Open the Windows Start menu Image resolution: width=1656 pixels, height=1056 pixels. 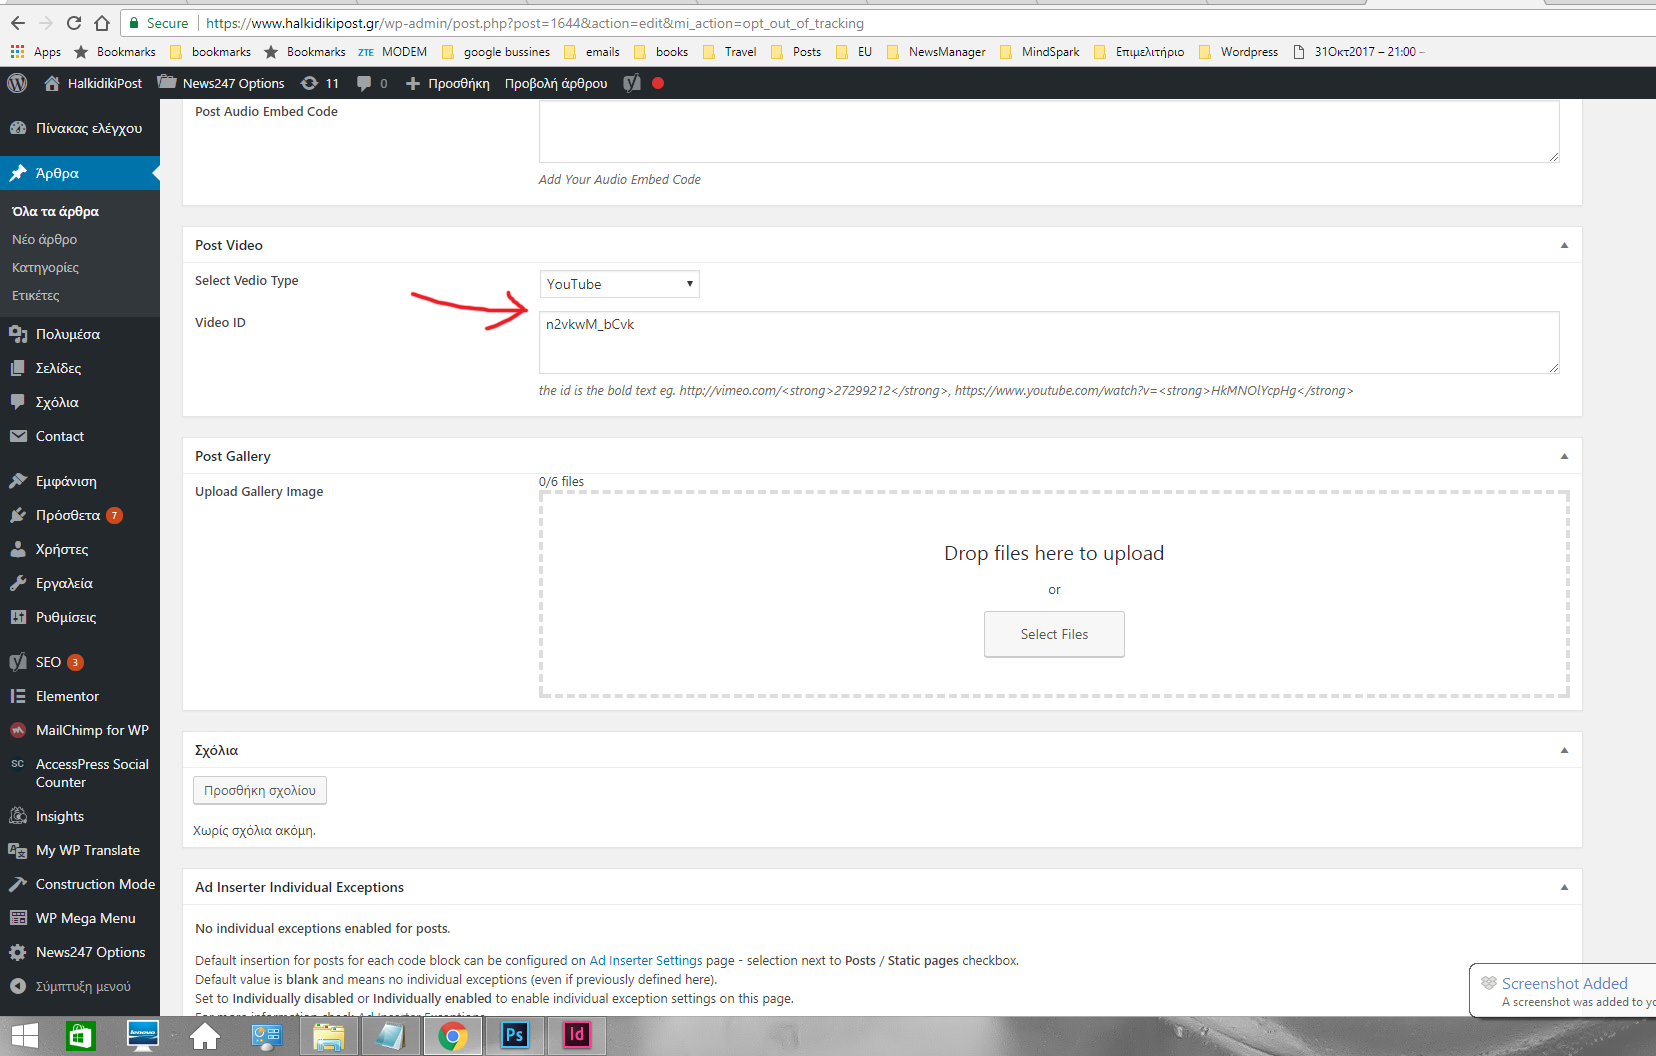[24, 1035]
